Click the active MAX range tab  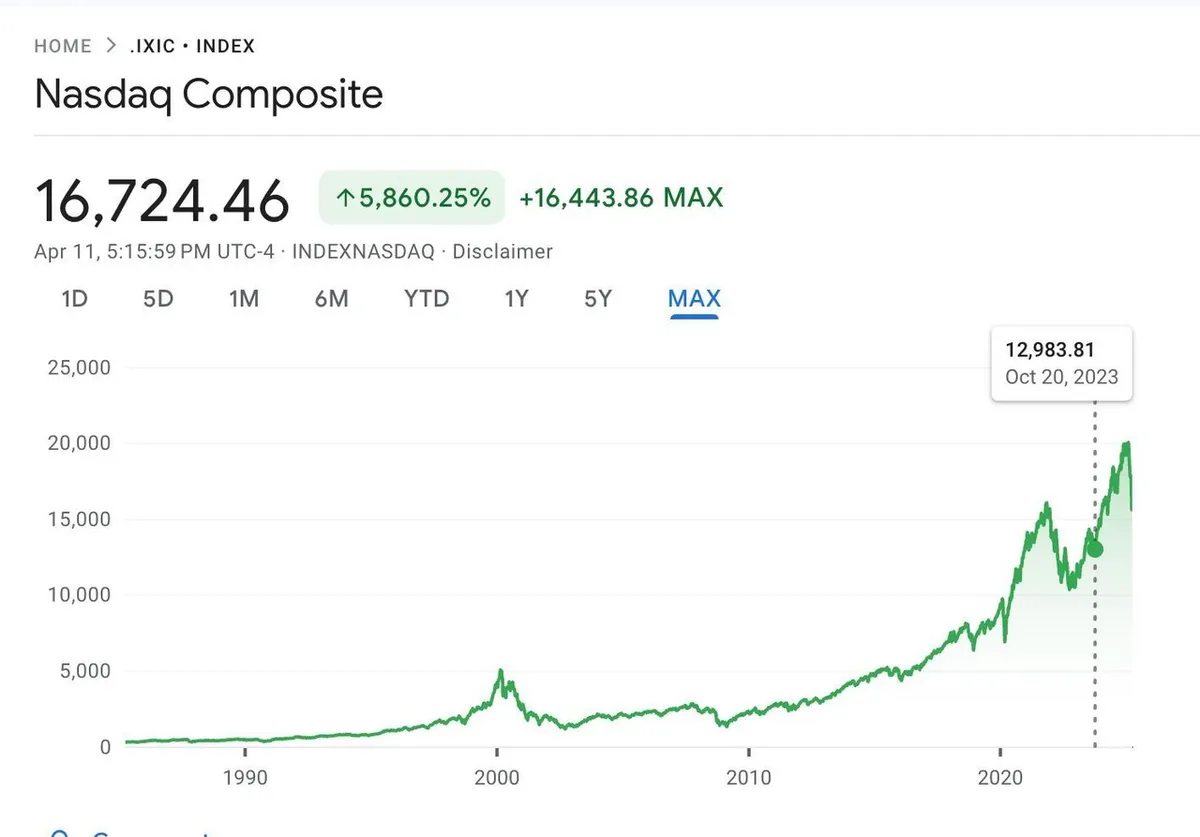(x=694, y=298)
